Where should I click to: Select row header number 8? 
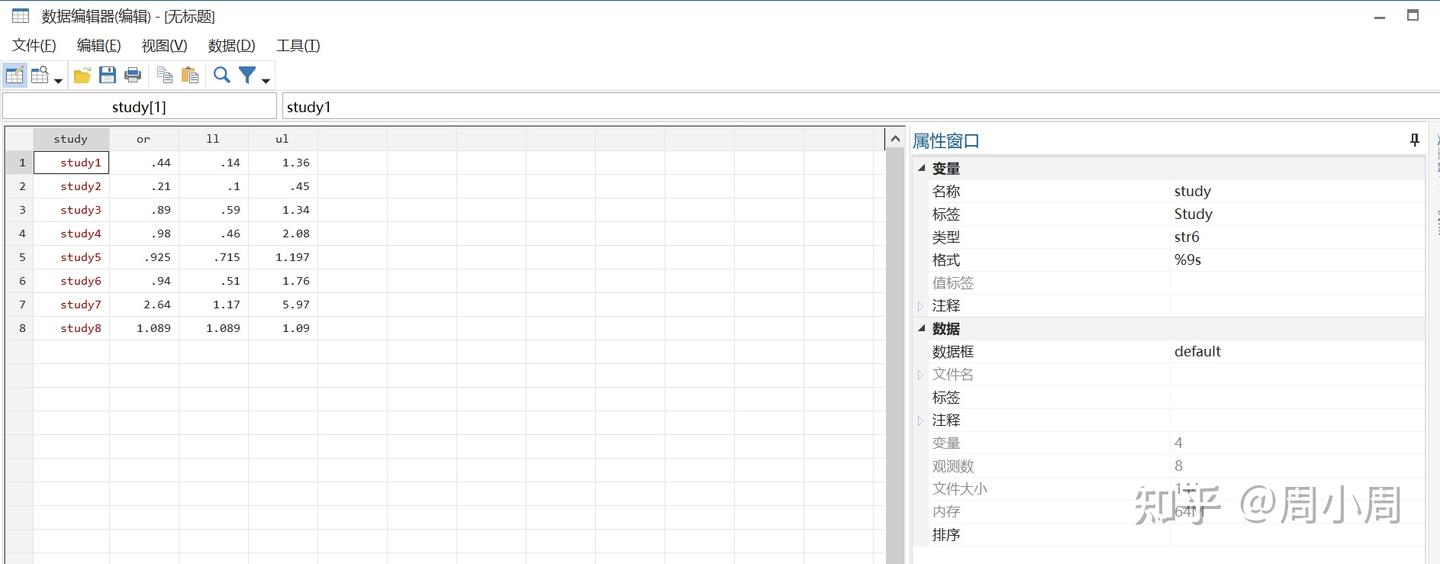(20, 328)
